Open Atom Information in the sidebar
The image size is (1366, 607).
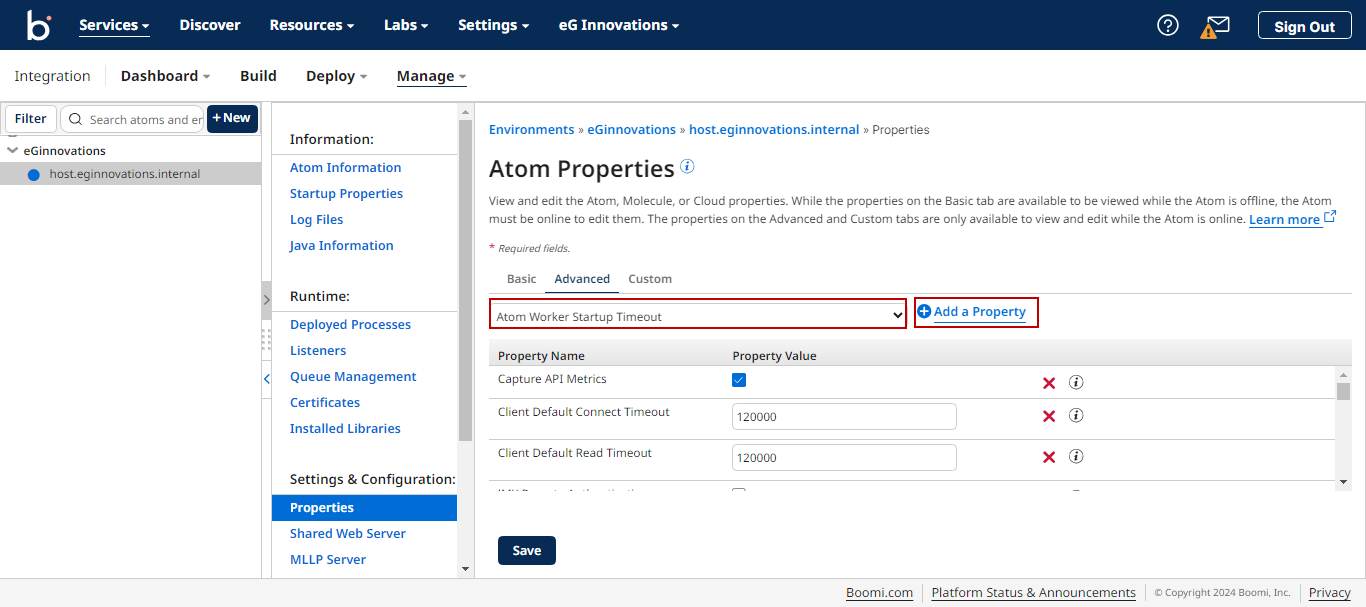tap(346, 168)
